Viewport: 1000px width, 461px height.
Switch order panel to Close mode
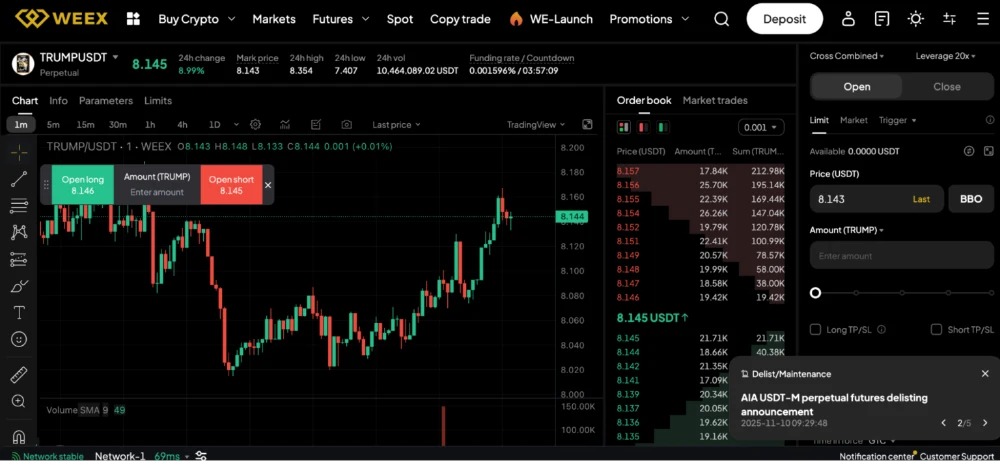point(946,87)
